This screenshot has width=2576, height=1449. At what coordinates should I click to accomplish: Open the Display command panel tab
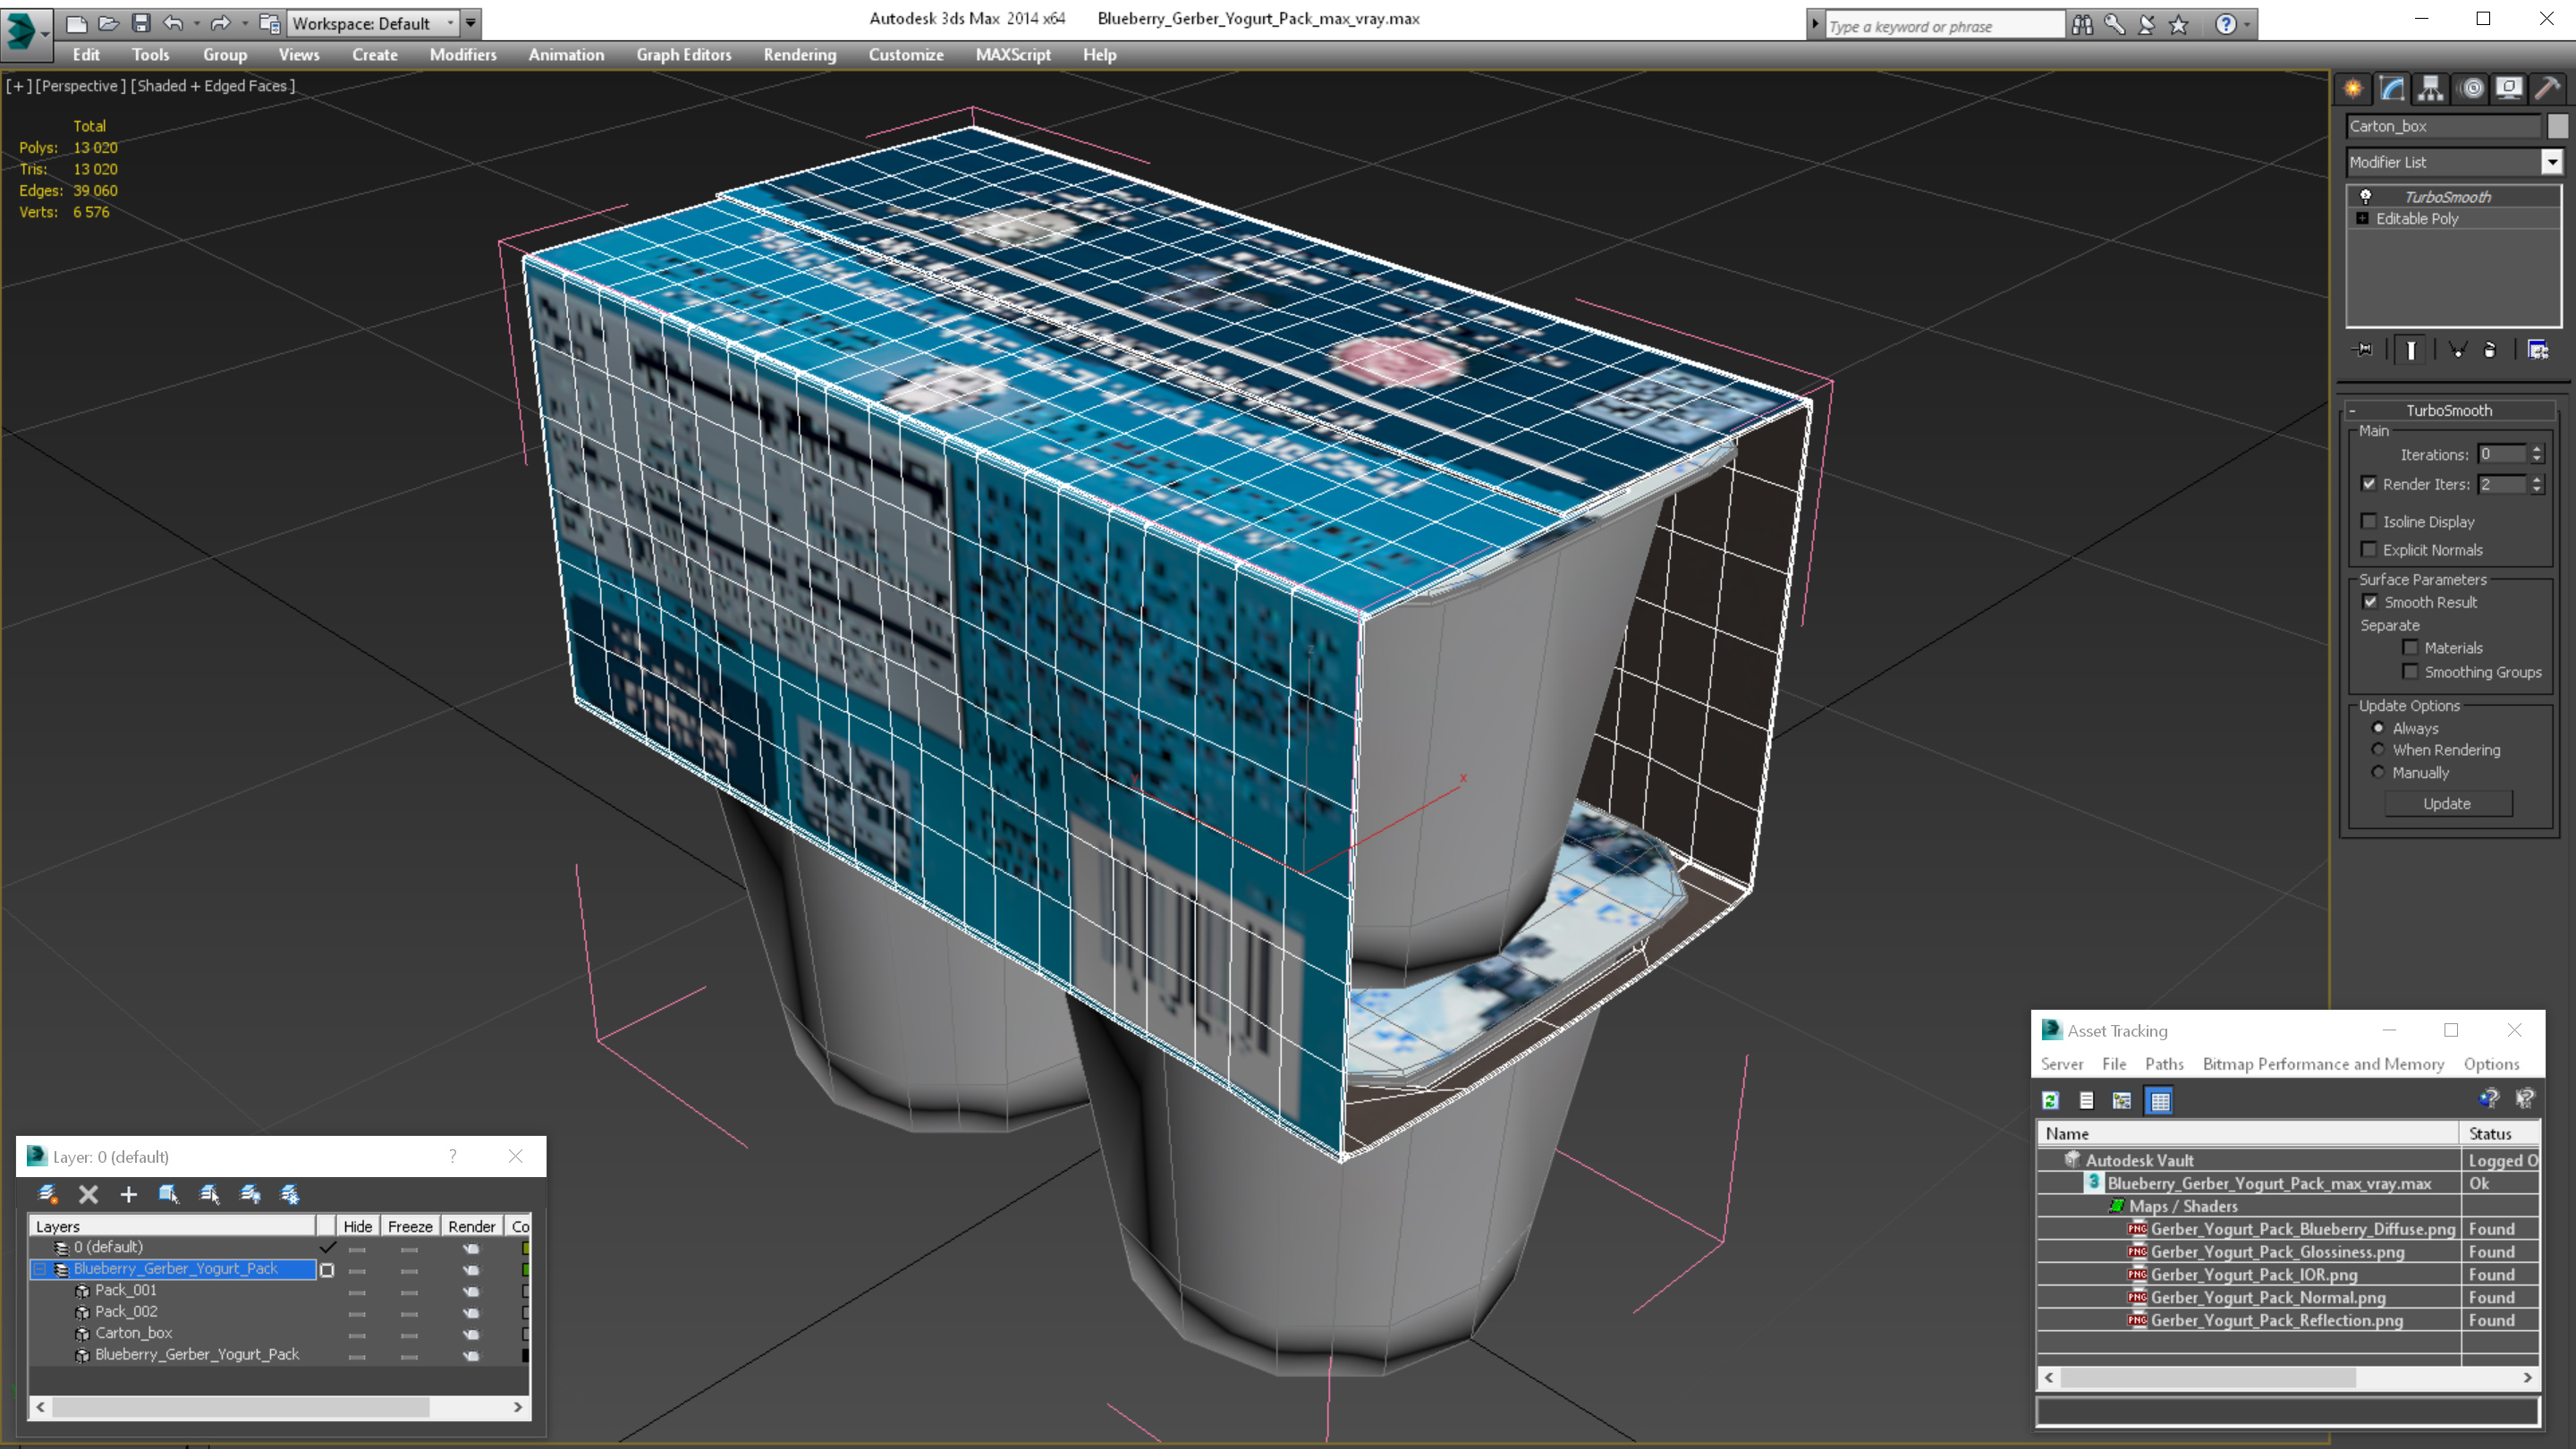[x=2509, y=89]
